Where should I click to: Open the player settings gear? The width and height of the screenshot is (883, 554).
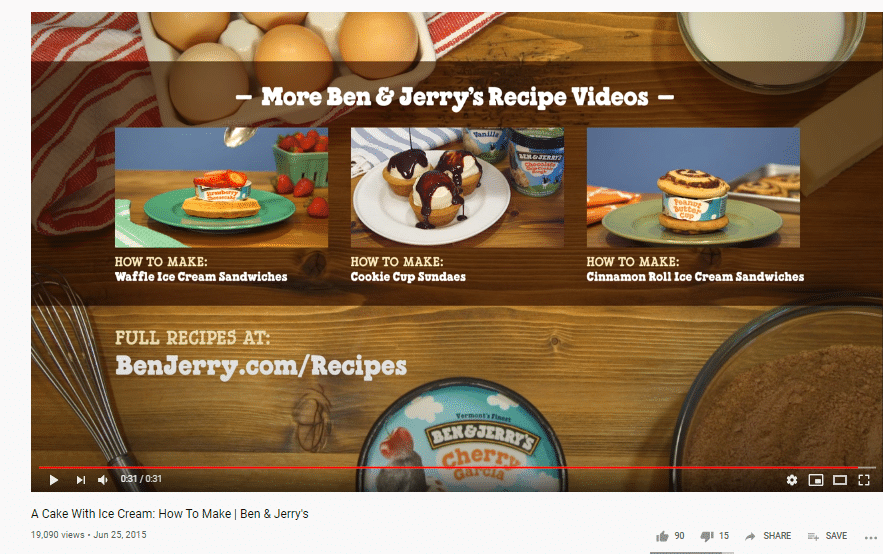(792, 480)
